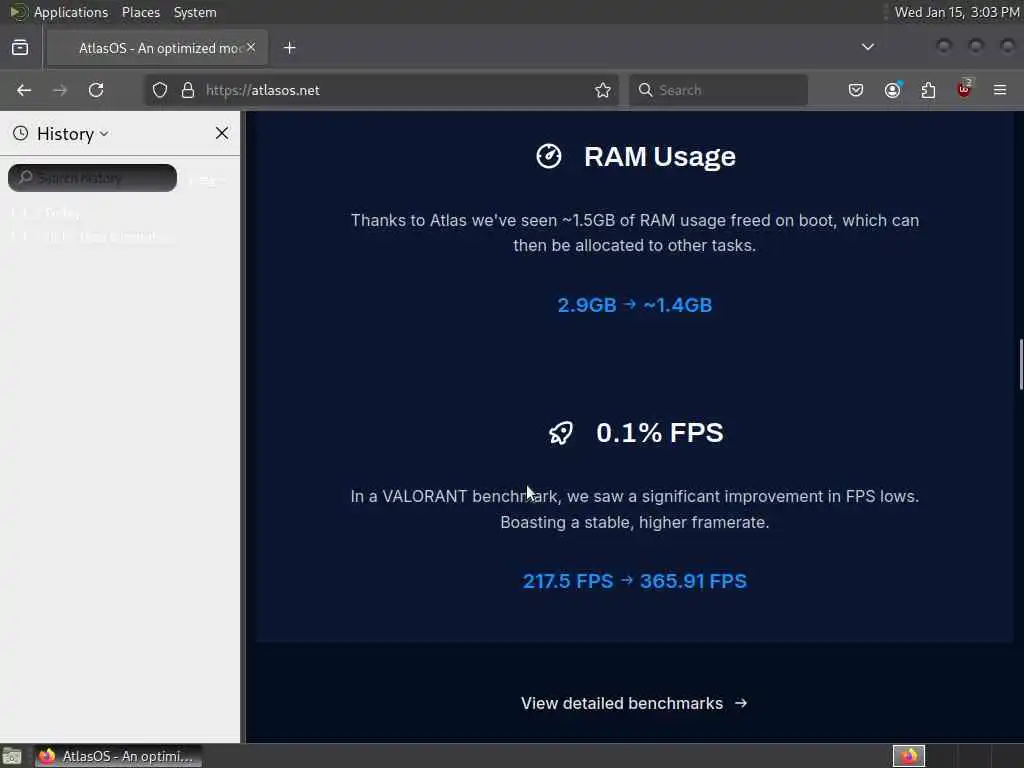The height and width of the screenshot is (768, 1024).
Task: Click the forward navigation arrow
Action: 60,90
